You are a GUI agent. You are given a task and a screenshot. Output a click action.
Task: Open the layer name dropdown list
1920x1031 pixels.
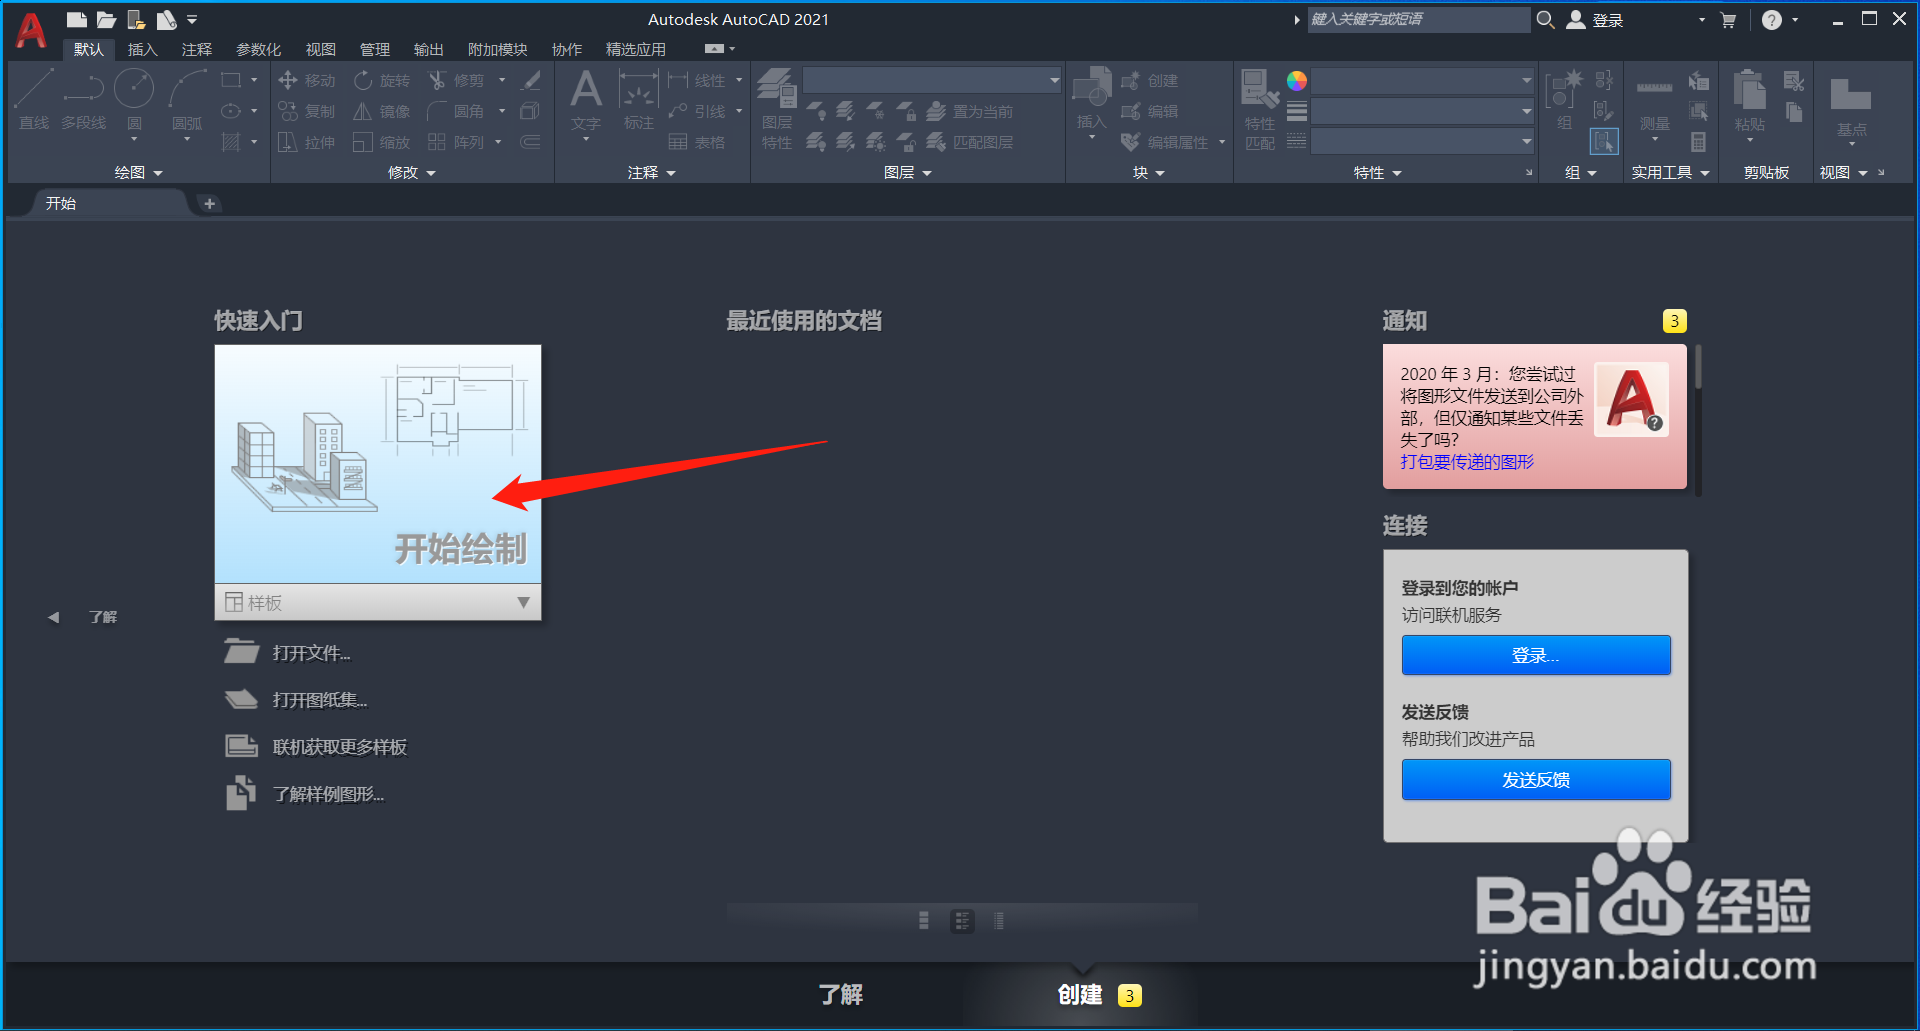[932, 80]
